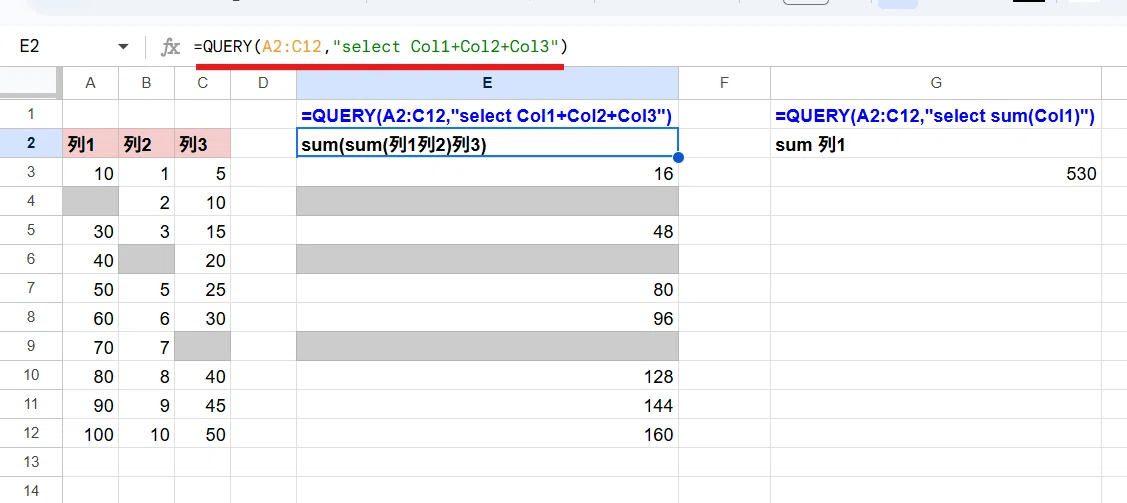Viewport: 1127px width, 503px height.
Task: Click cell A9 showing 70
Action: pyautogui.click(x=91, y=346)
